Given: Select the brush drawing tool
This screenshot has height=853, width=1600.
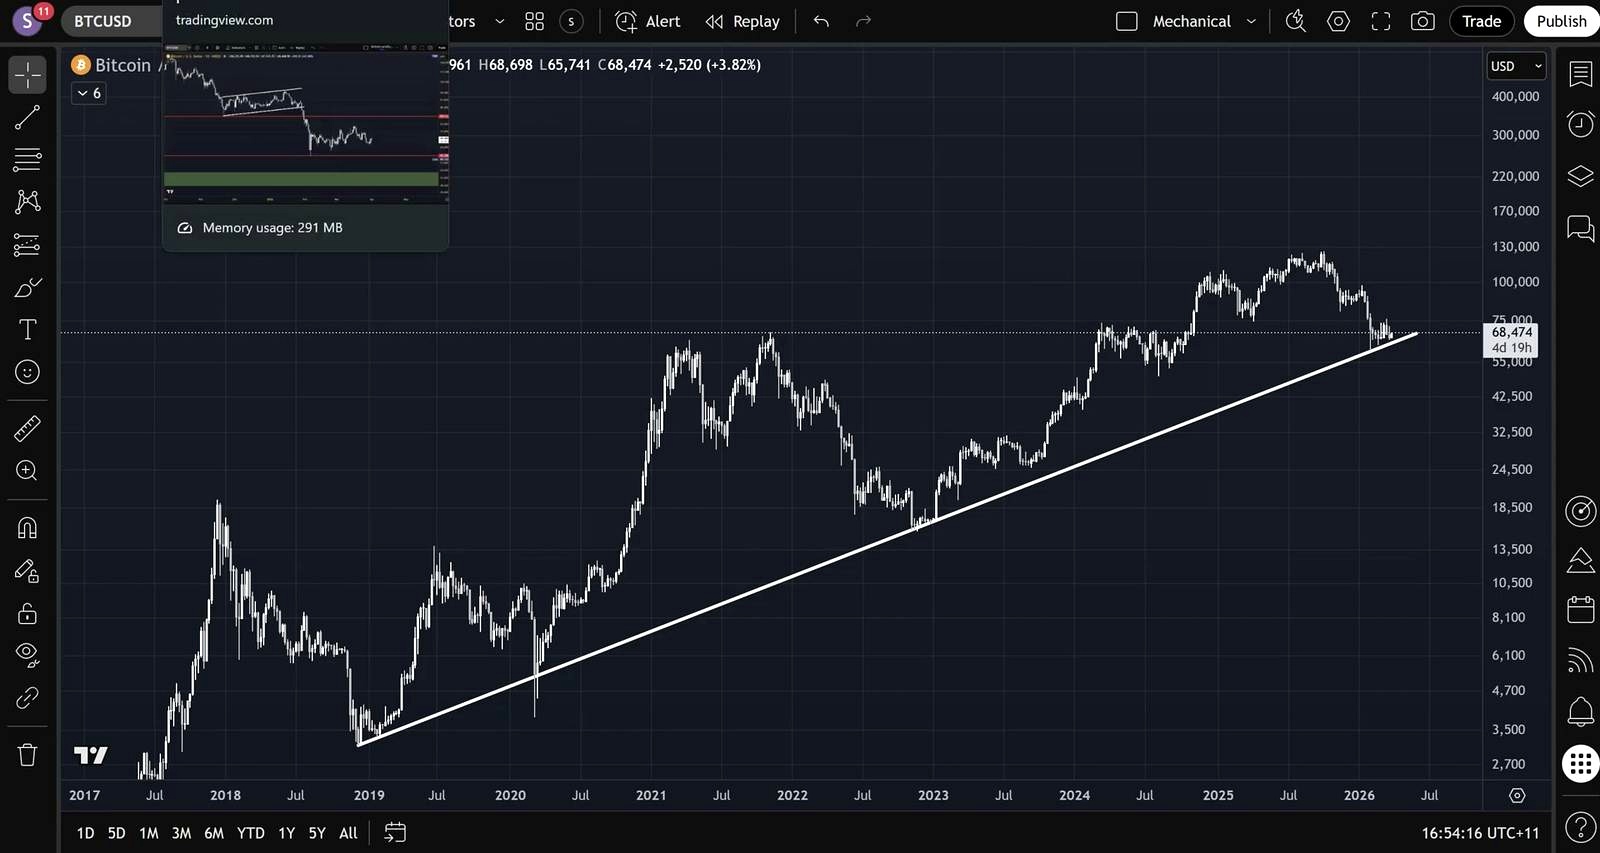Looking at the screenshot, I should pyautogui.click(x=27, y=288).
